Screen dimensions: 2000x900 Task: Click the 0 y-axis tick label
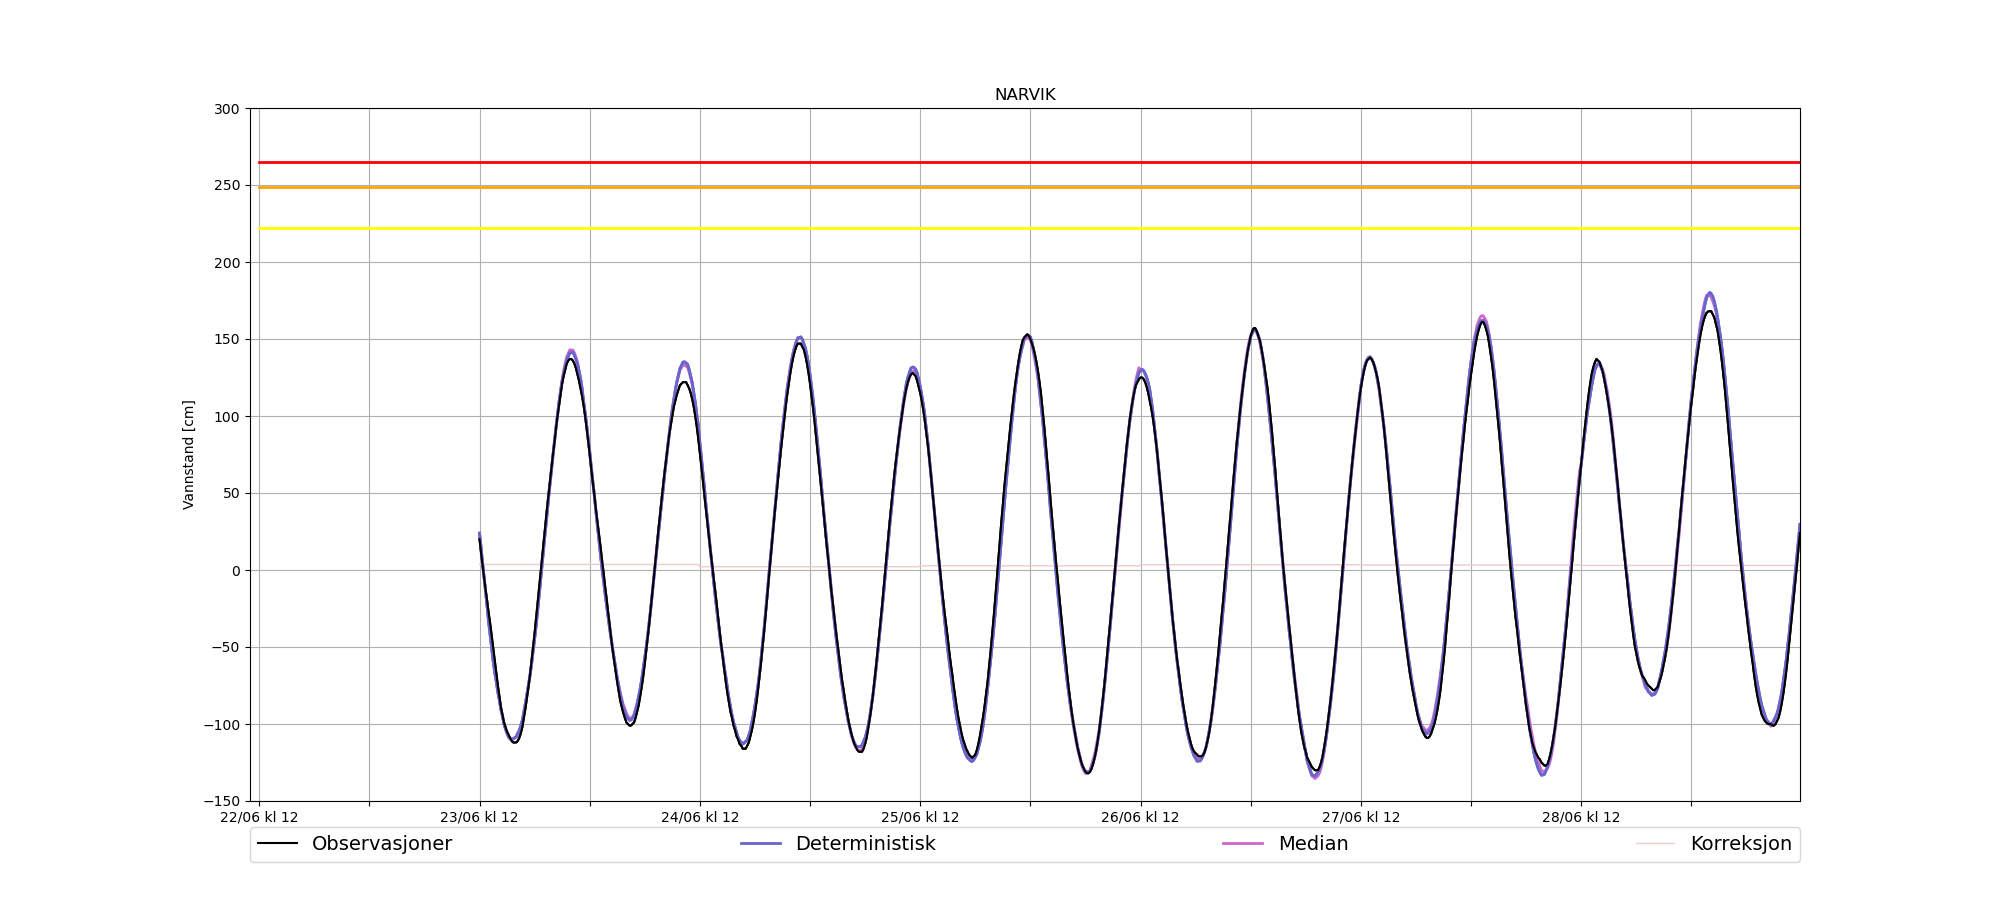point(237,571)
